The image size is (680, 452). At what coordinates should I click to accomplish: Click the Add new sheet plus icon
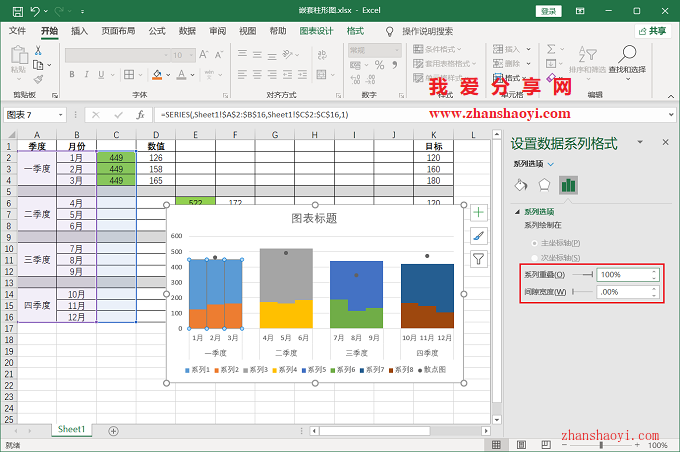[x=114, y=431]
